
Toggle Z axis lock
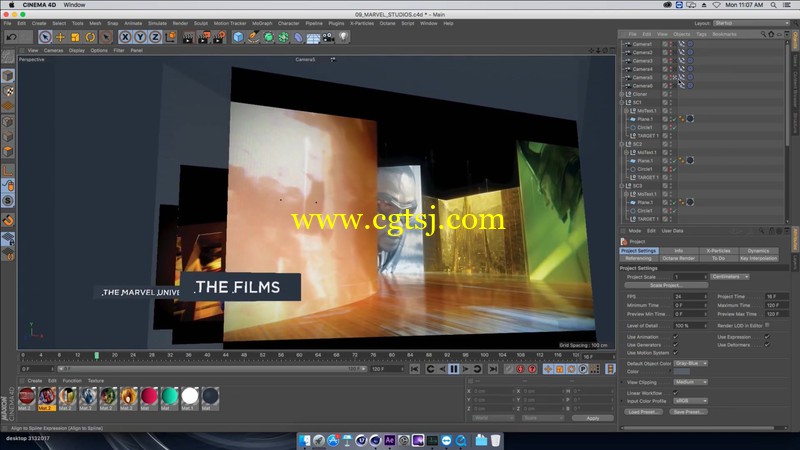point(155,37)
